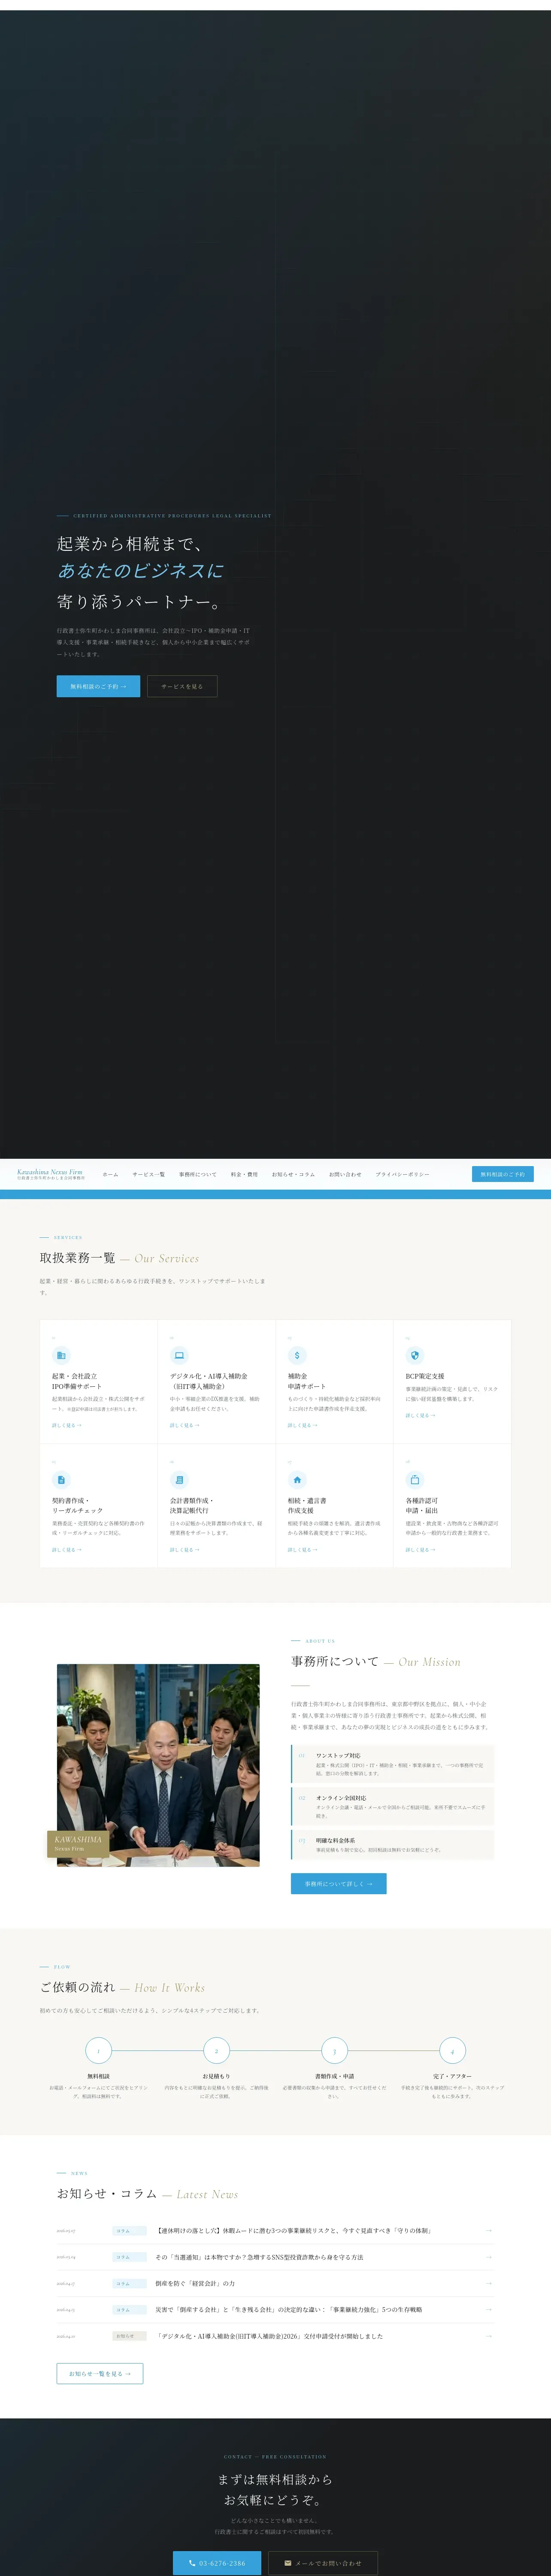Click the office team photo

[158, 1765]
